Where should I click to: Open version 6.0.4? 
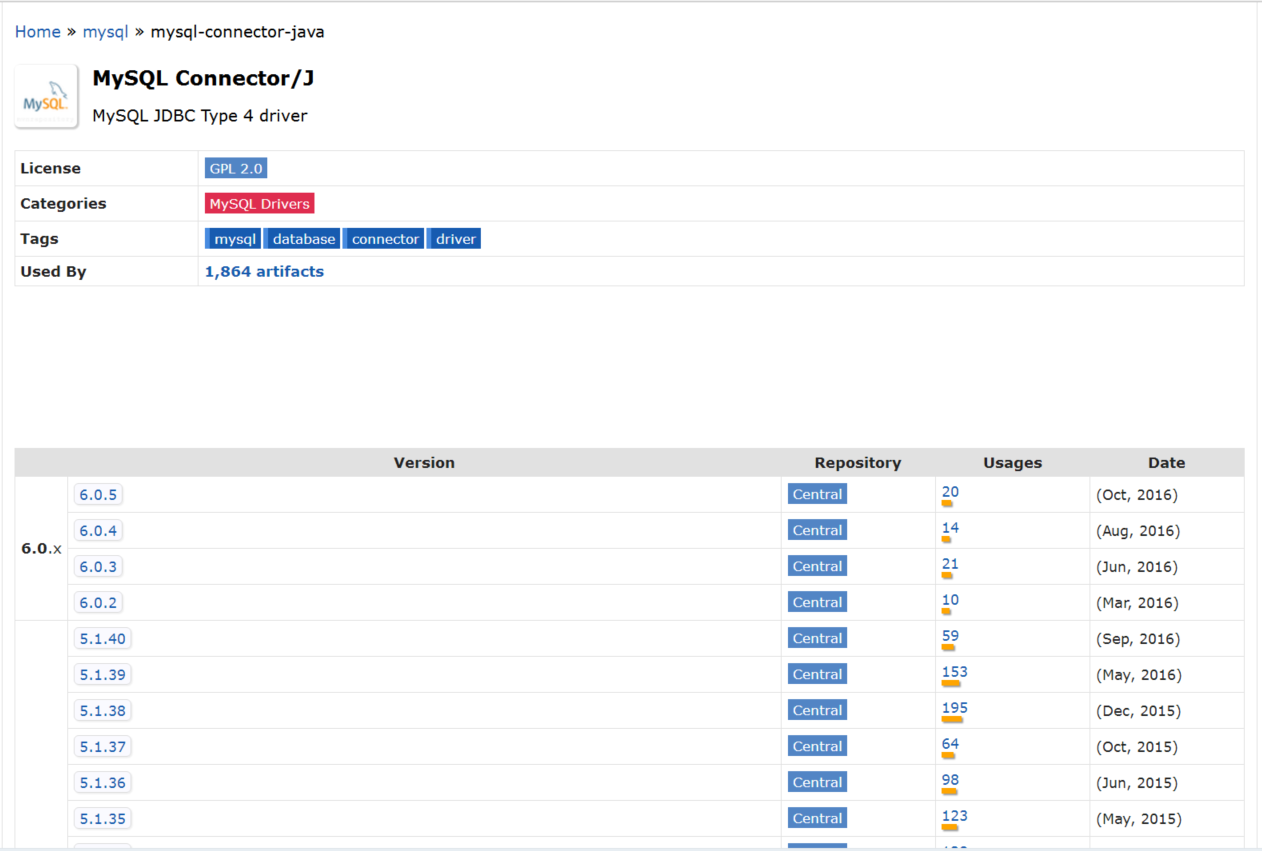coord(98,531)
